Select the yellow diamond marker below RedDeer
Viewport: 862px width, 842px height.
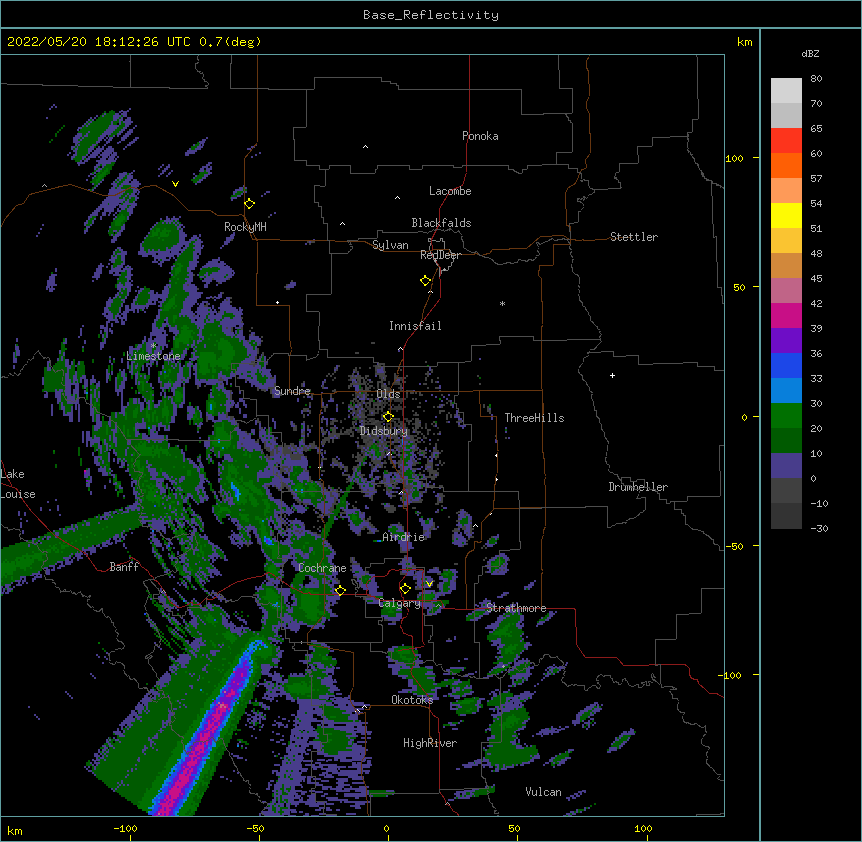pyautogui.click(x=426, y=281)
